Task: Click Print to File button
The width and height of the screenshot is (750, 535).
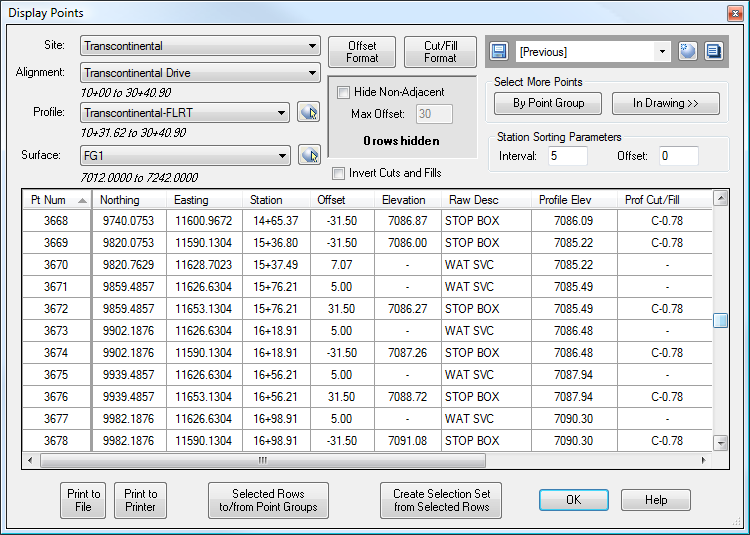Action: (83, 500)
